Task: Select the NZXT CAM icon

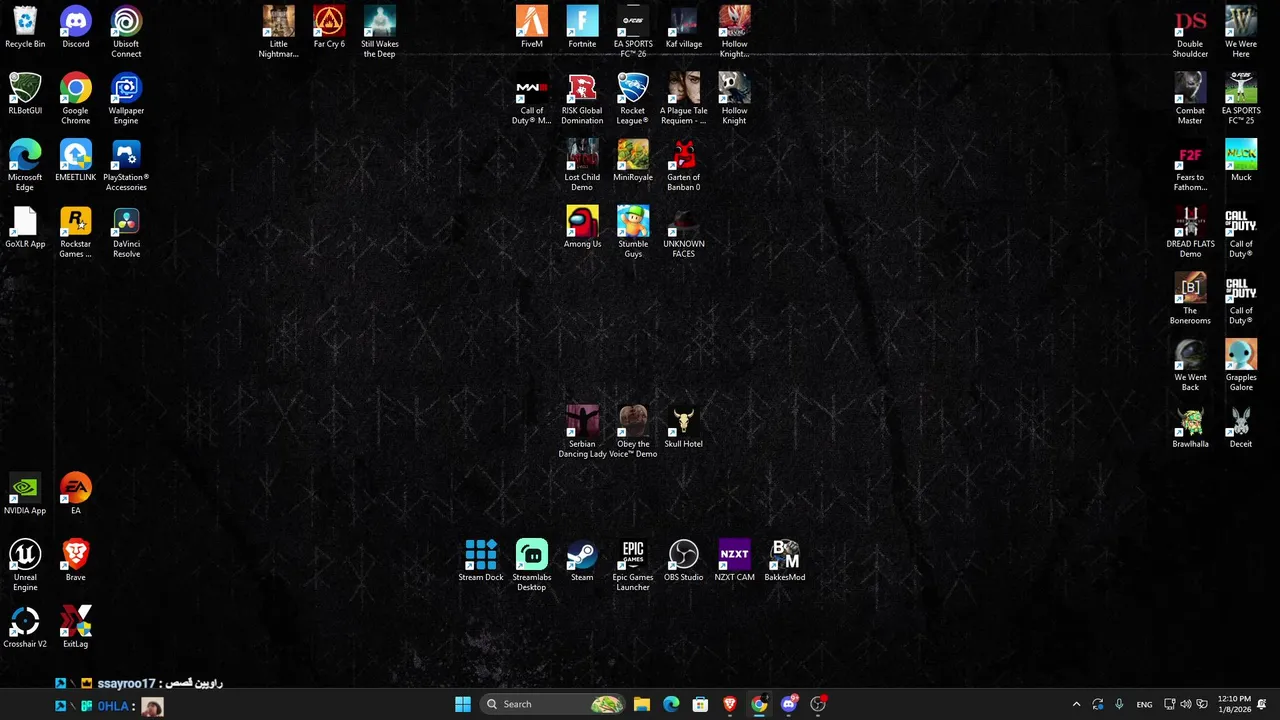Action: tap(734, 561)
